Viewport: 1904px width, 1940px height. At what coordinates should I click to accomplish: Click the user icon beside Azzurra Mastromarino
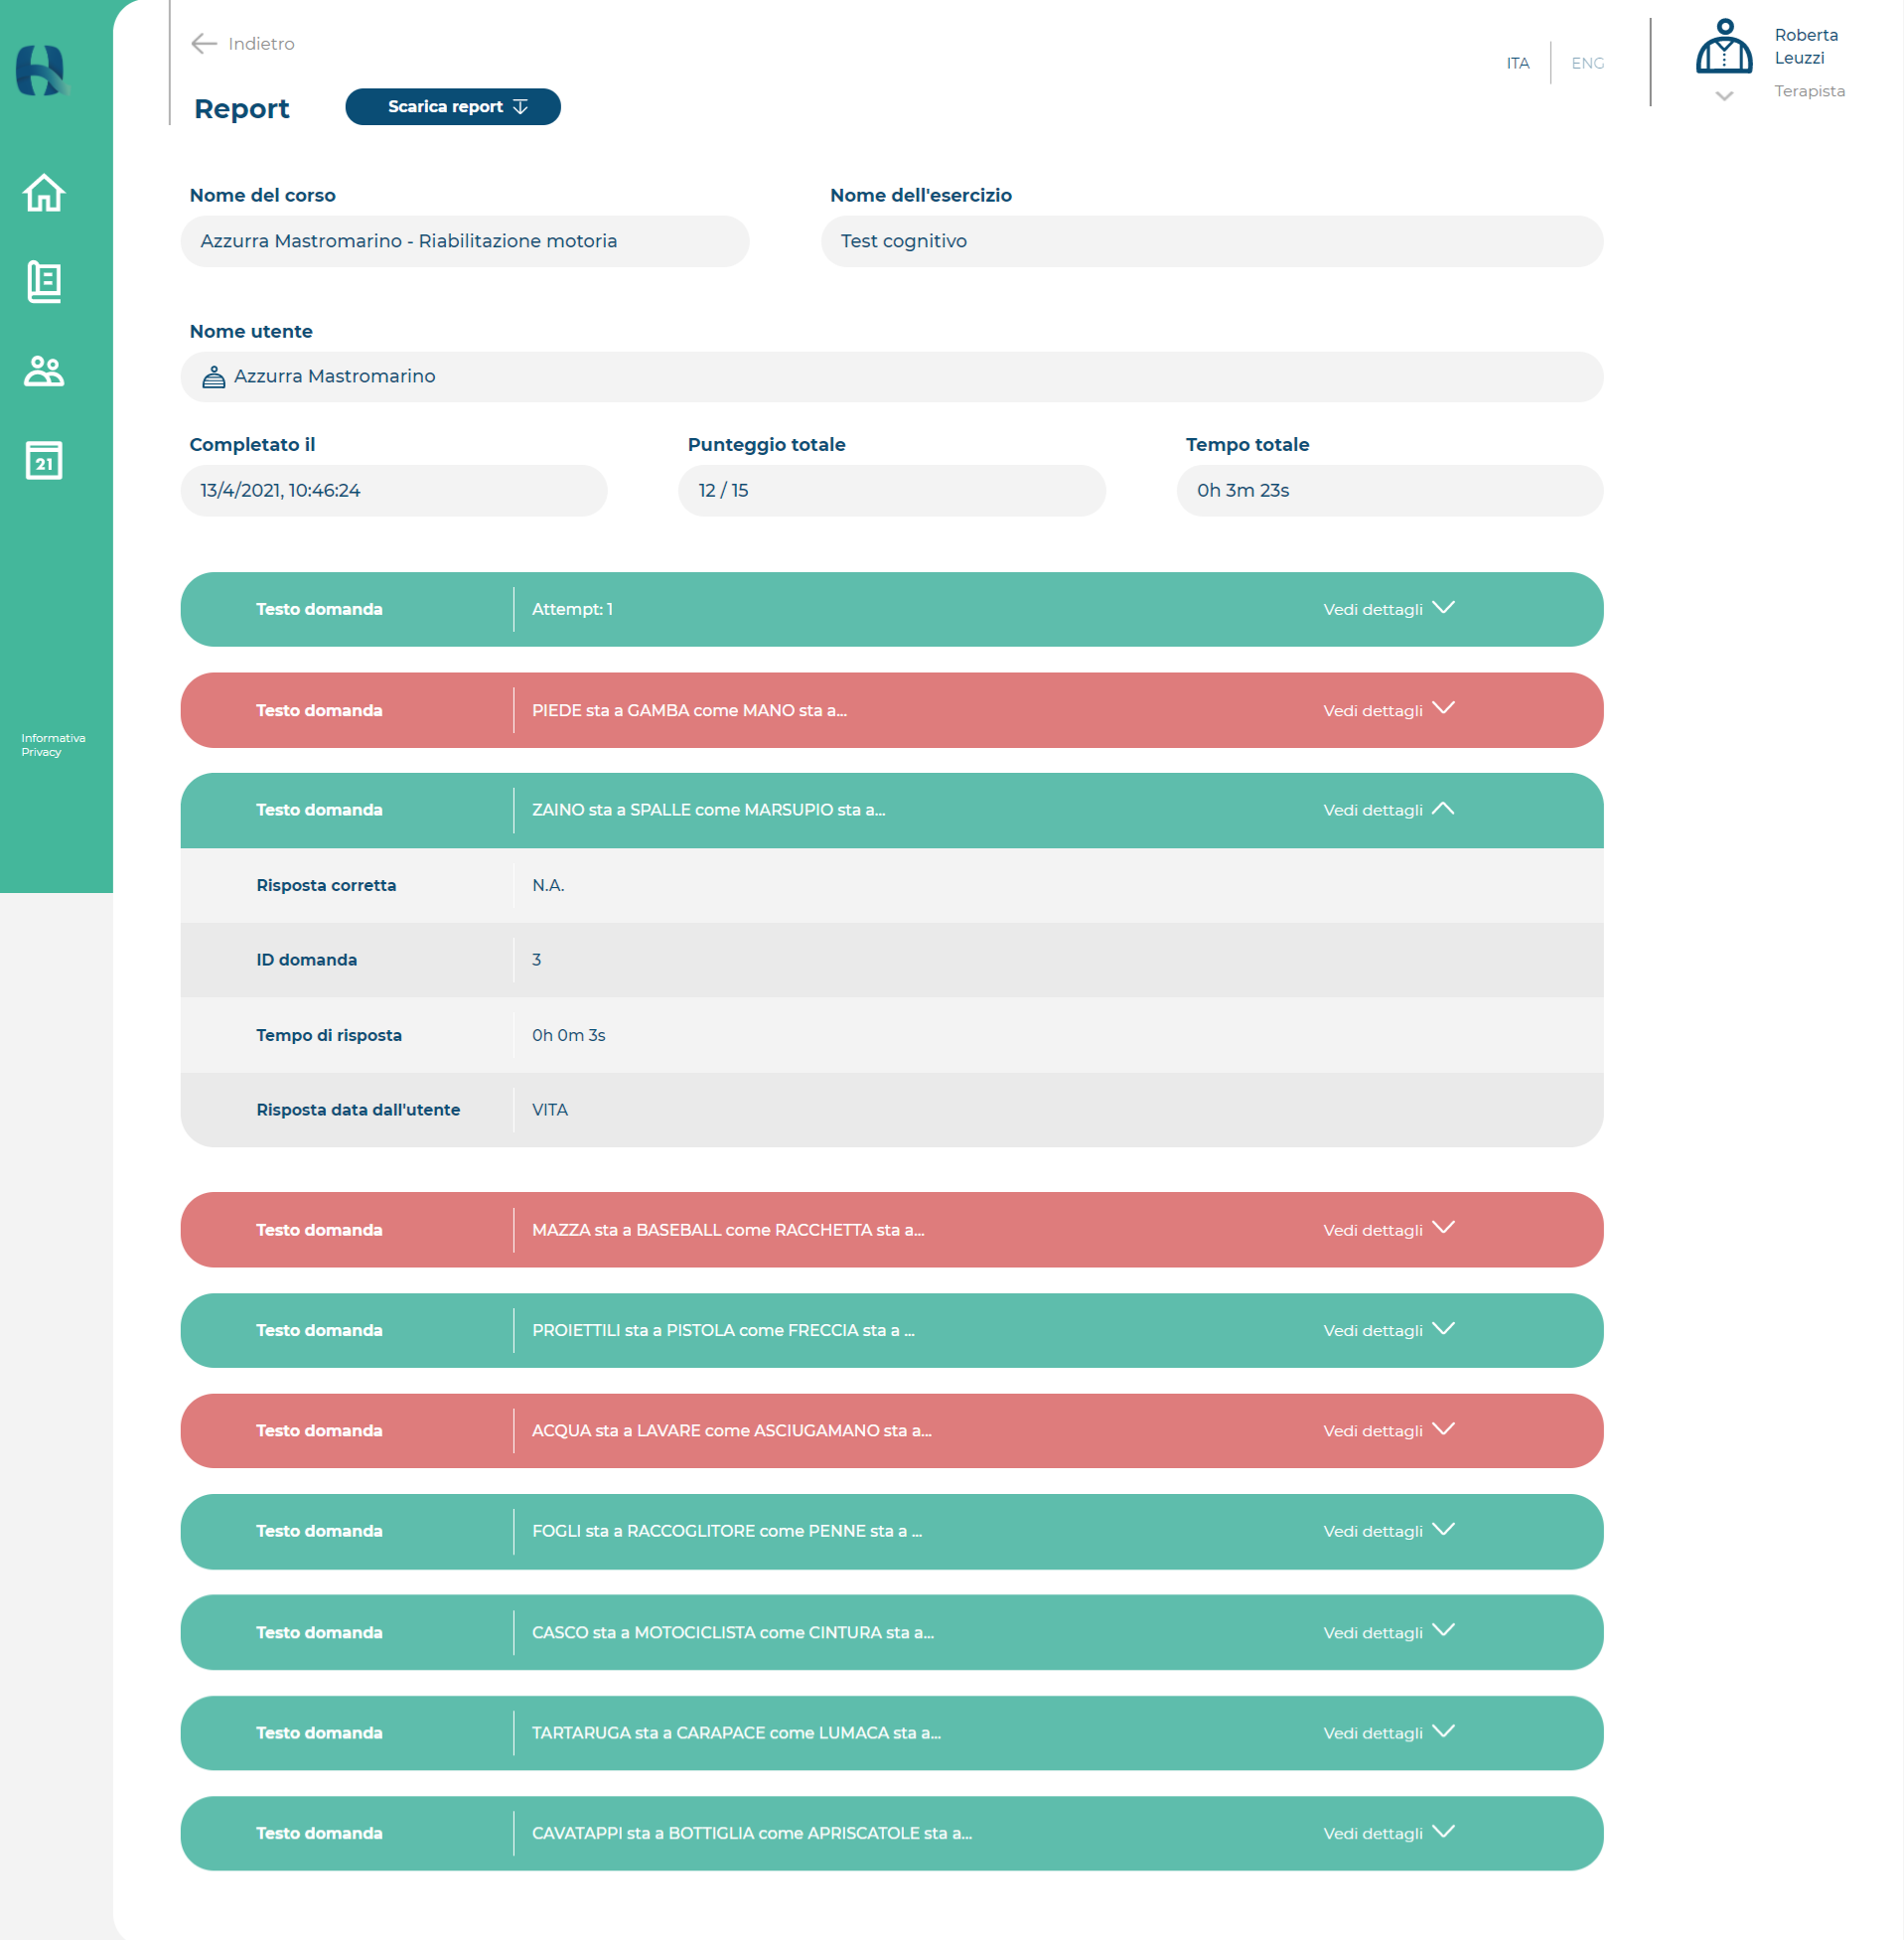tap(213, 377)
